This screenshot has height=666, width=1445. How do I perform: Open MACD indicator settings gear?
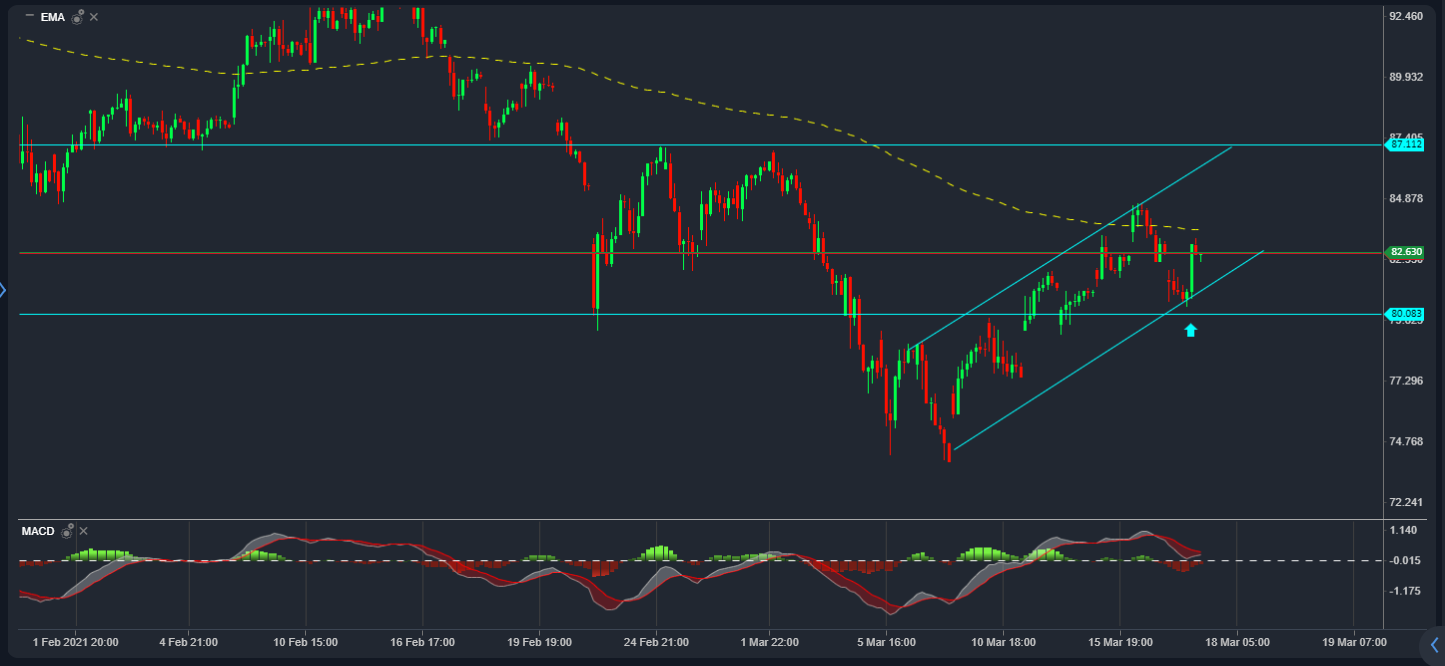[x=67, y=531]
